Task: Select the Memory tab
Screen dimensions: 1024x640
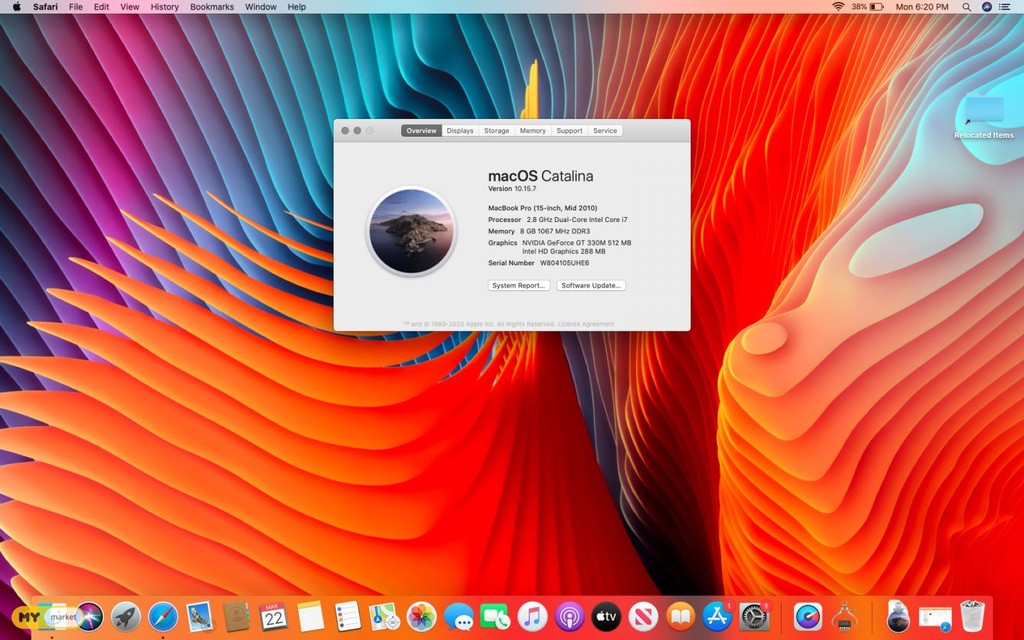Action: (x=532, y=131)
